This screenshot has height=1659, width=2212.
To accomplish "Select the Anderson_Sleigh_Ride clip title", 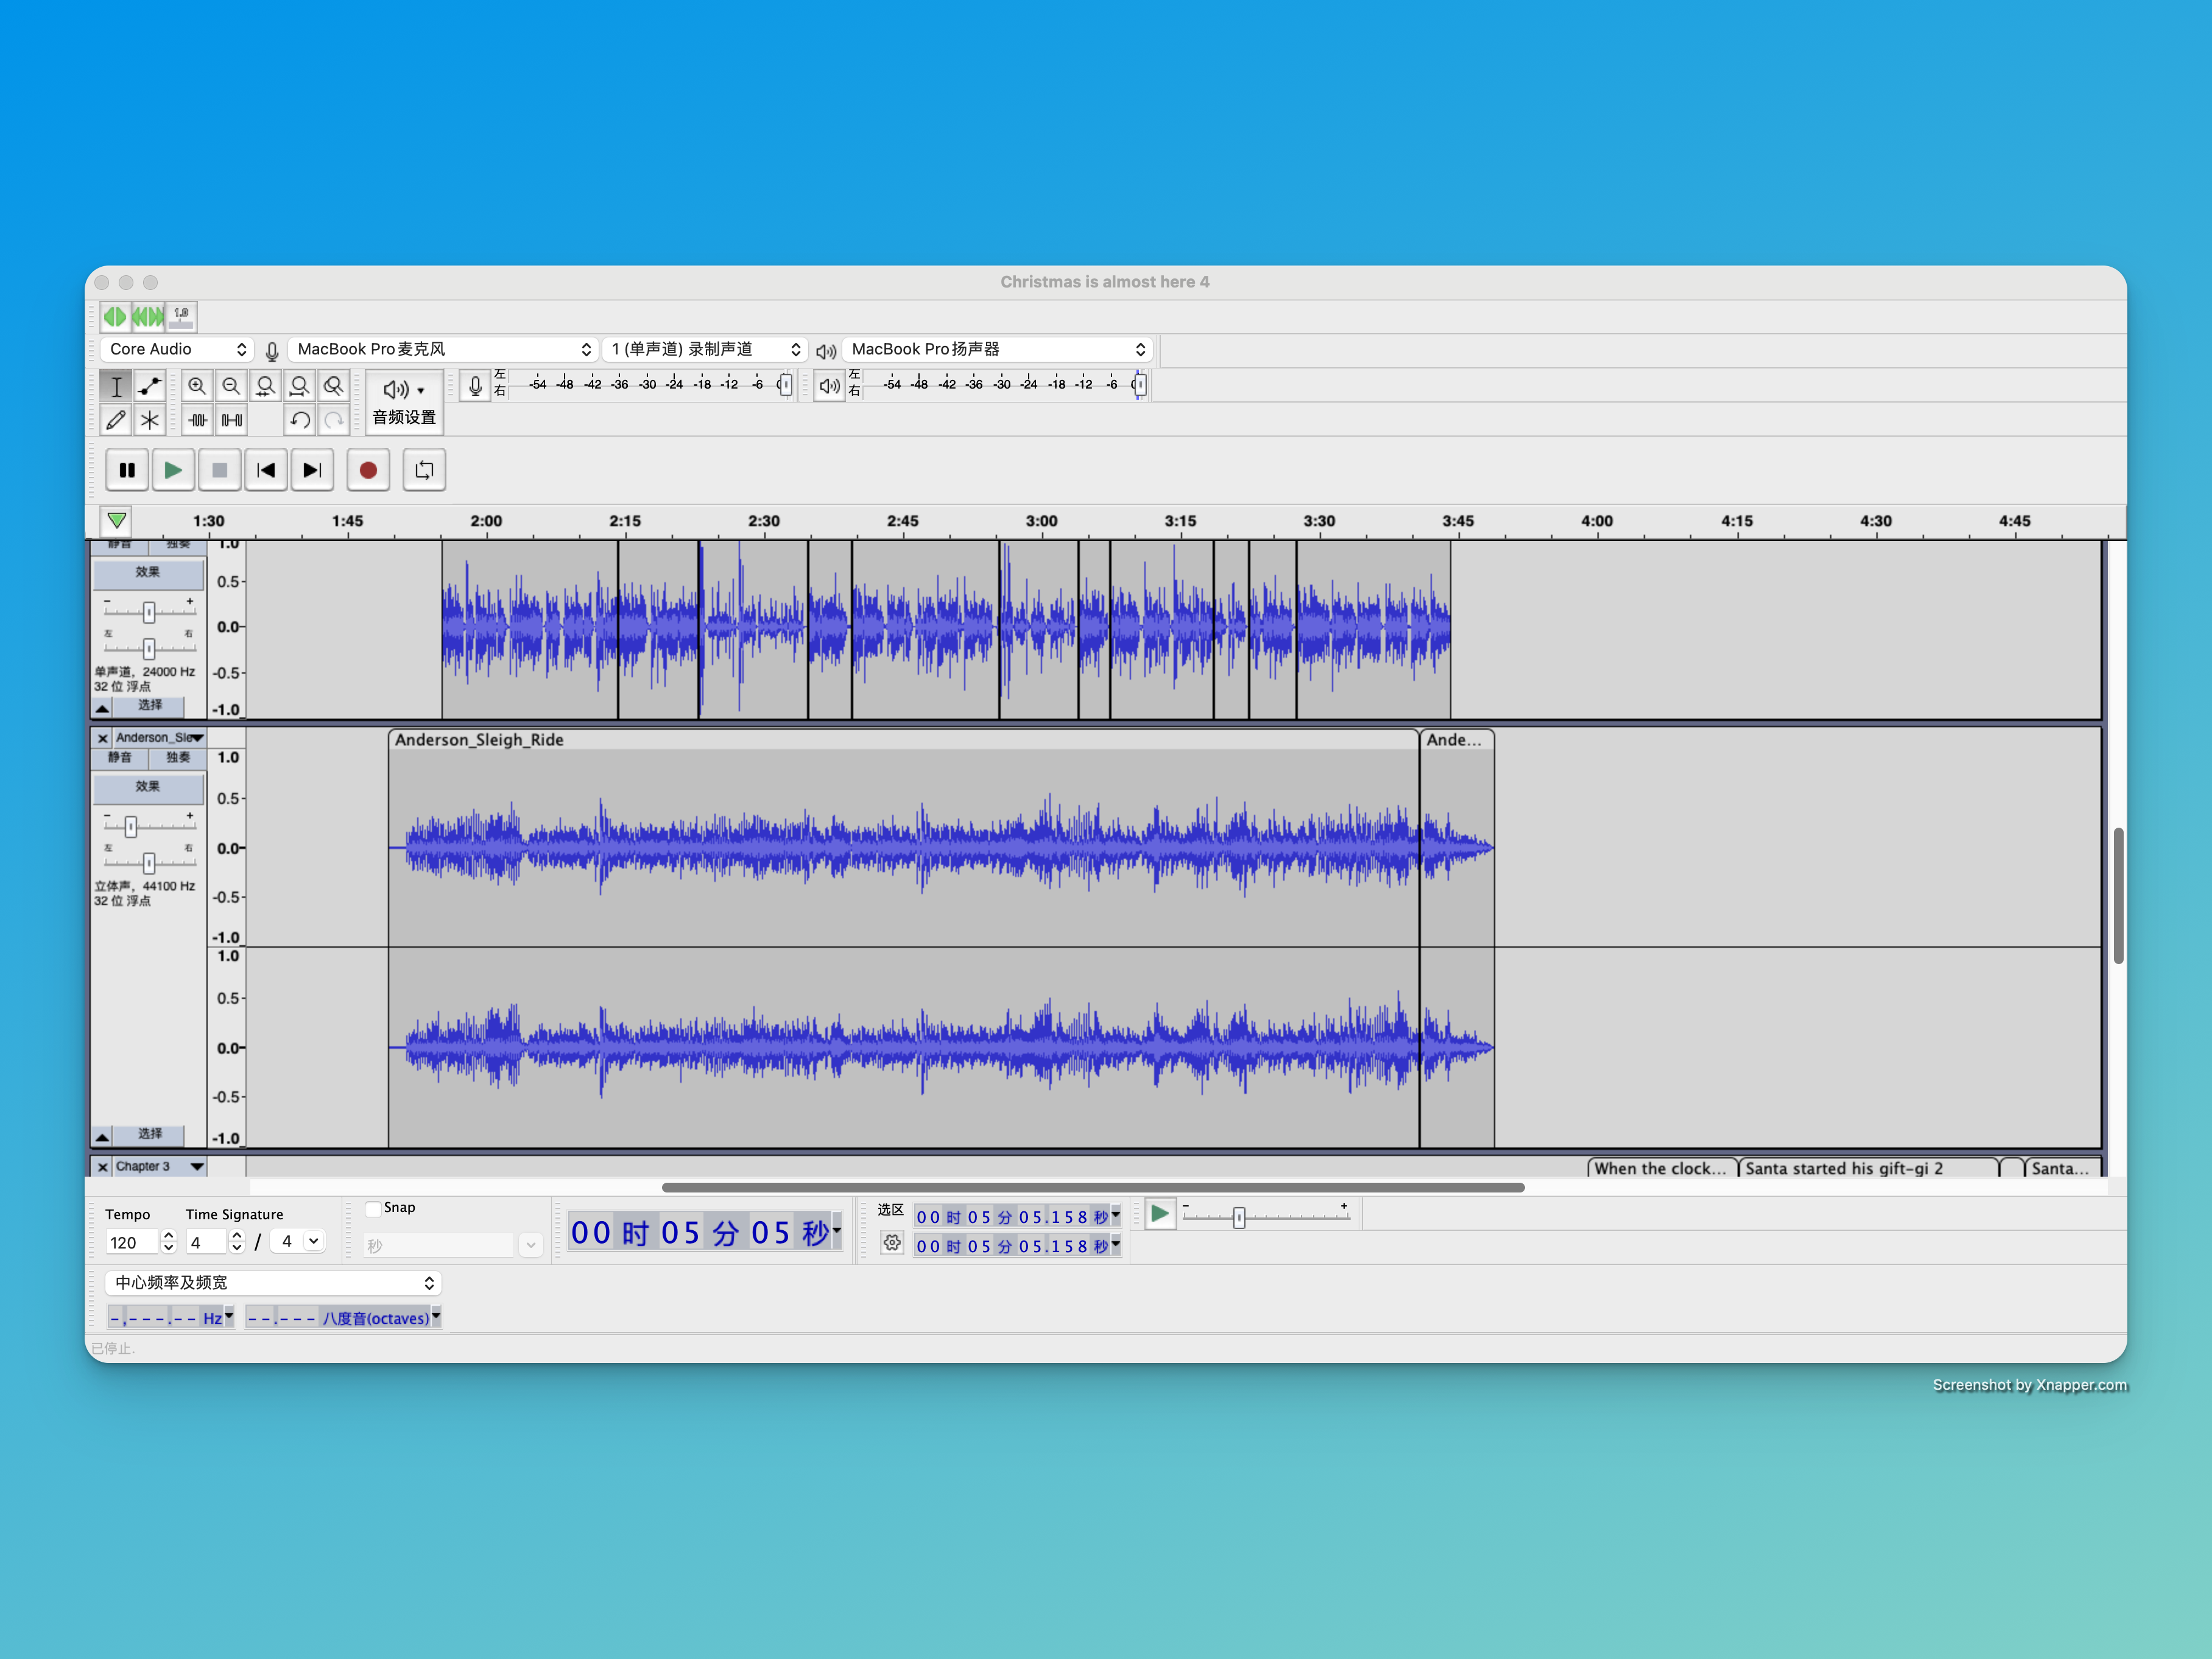I will 479,740.
